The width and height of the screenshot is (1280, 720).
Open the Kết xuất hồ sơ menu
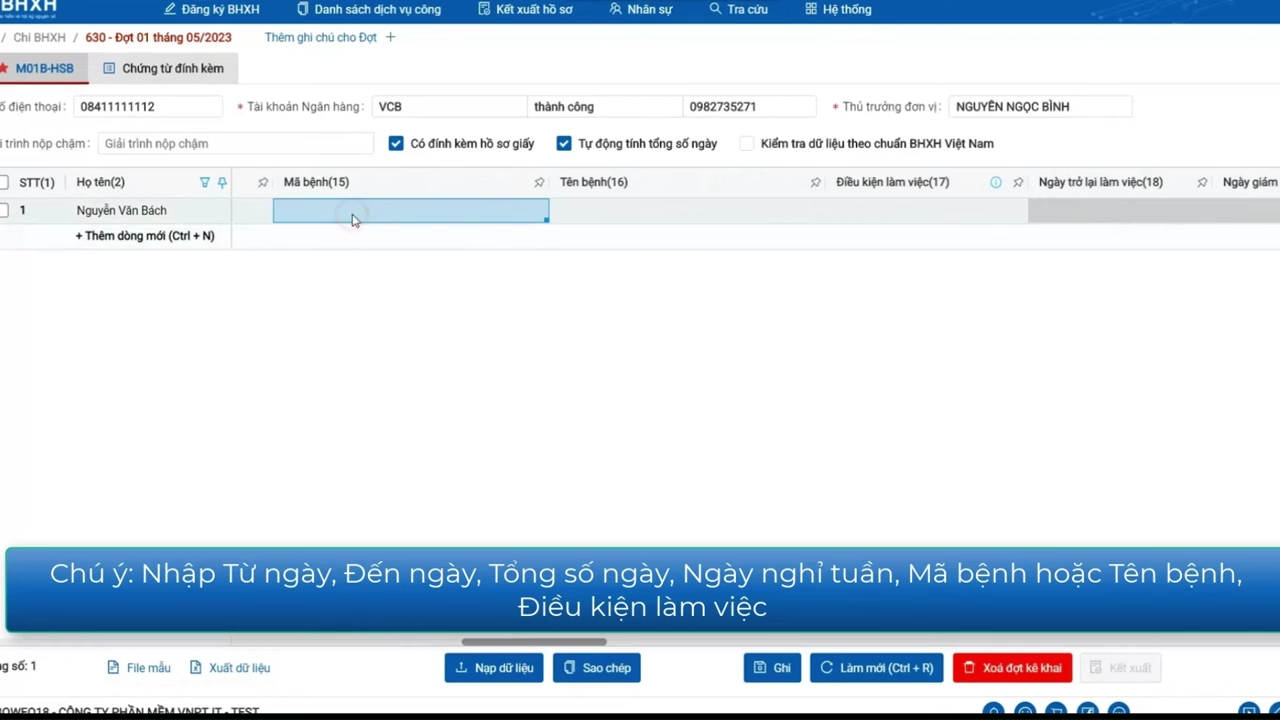[x=526, y=9]
